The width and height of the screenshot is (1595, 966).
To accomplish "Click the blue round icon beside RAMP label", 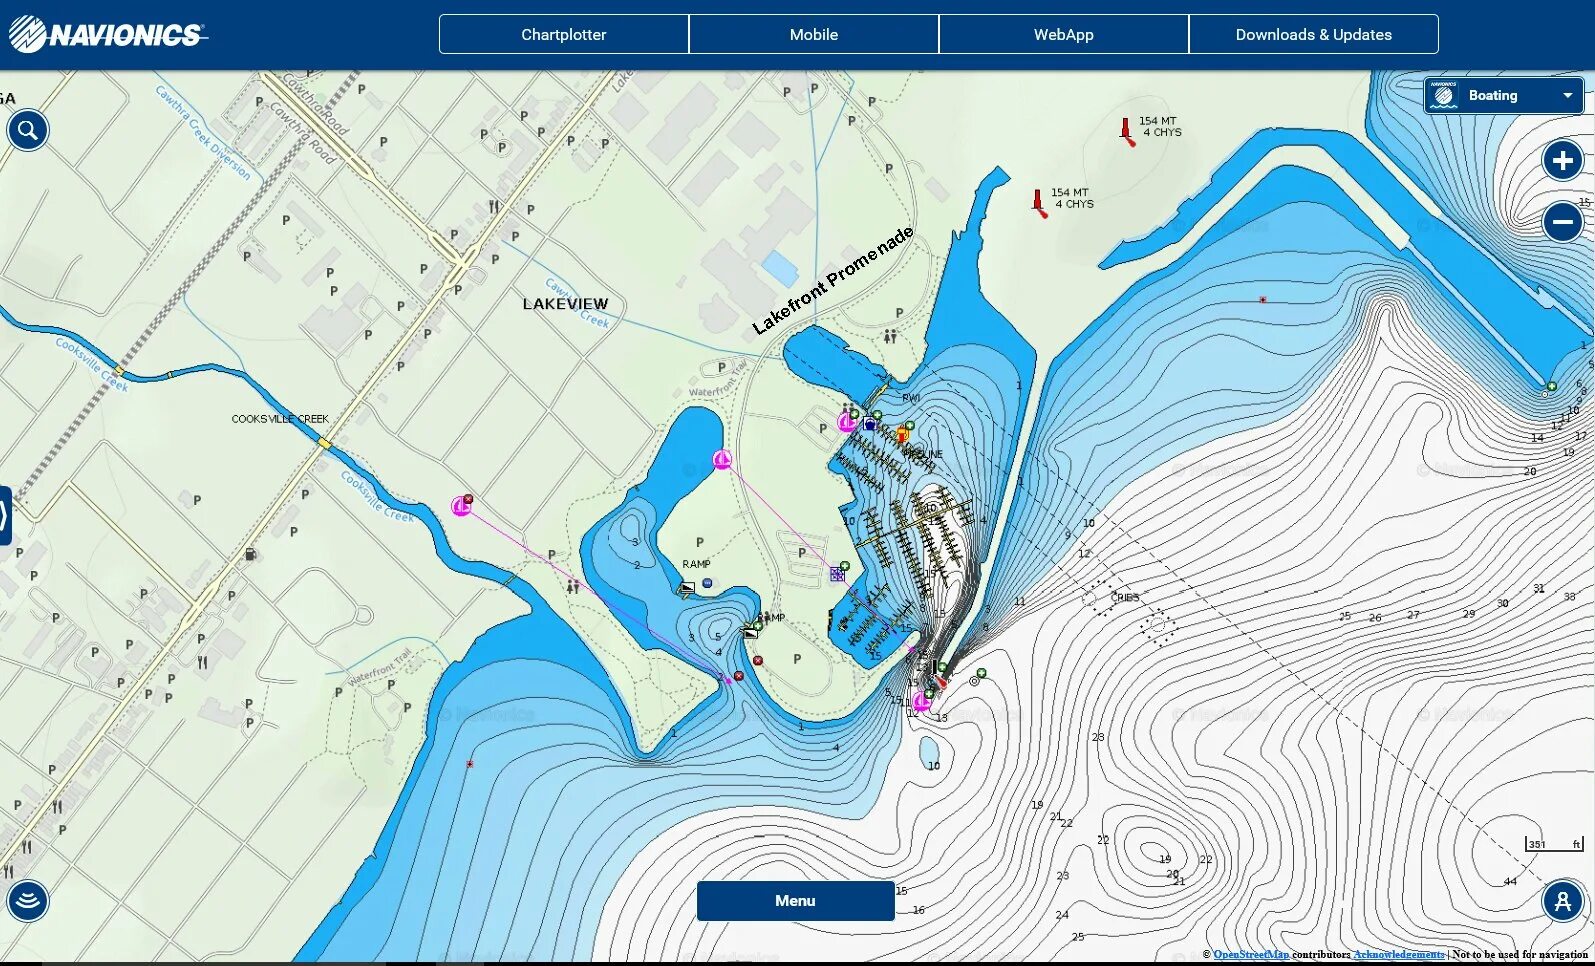I will (707, 583).
